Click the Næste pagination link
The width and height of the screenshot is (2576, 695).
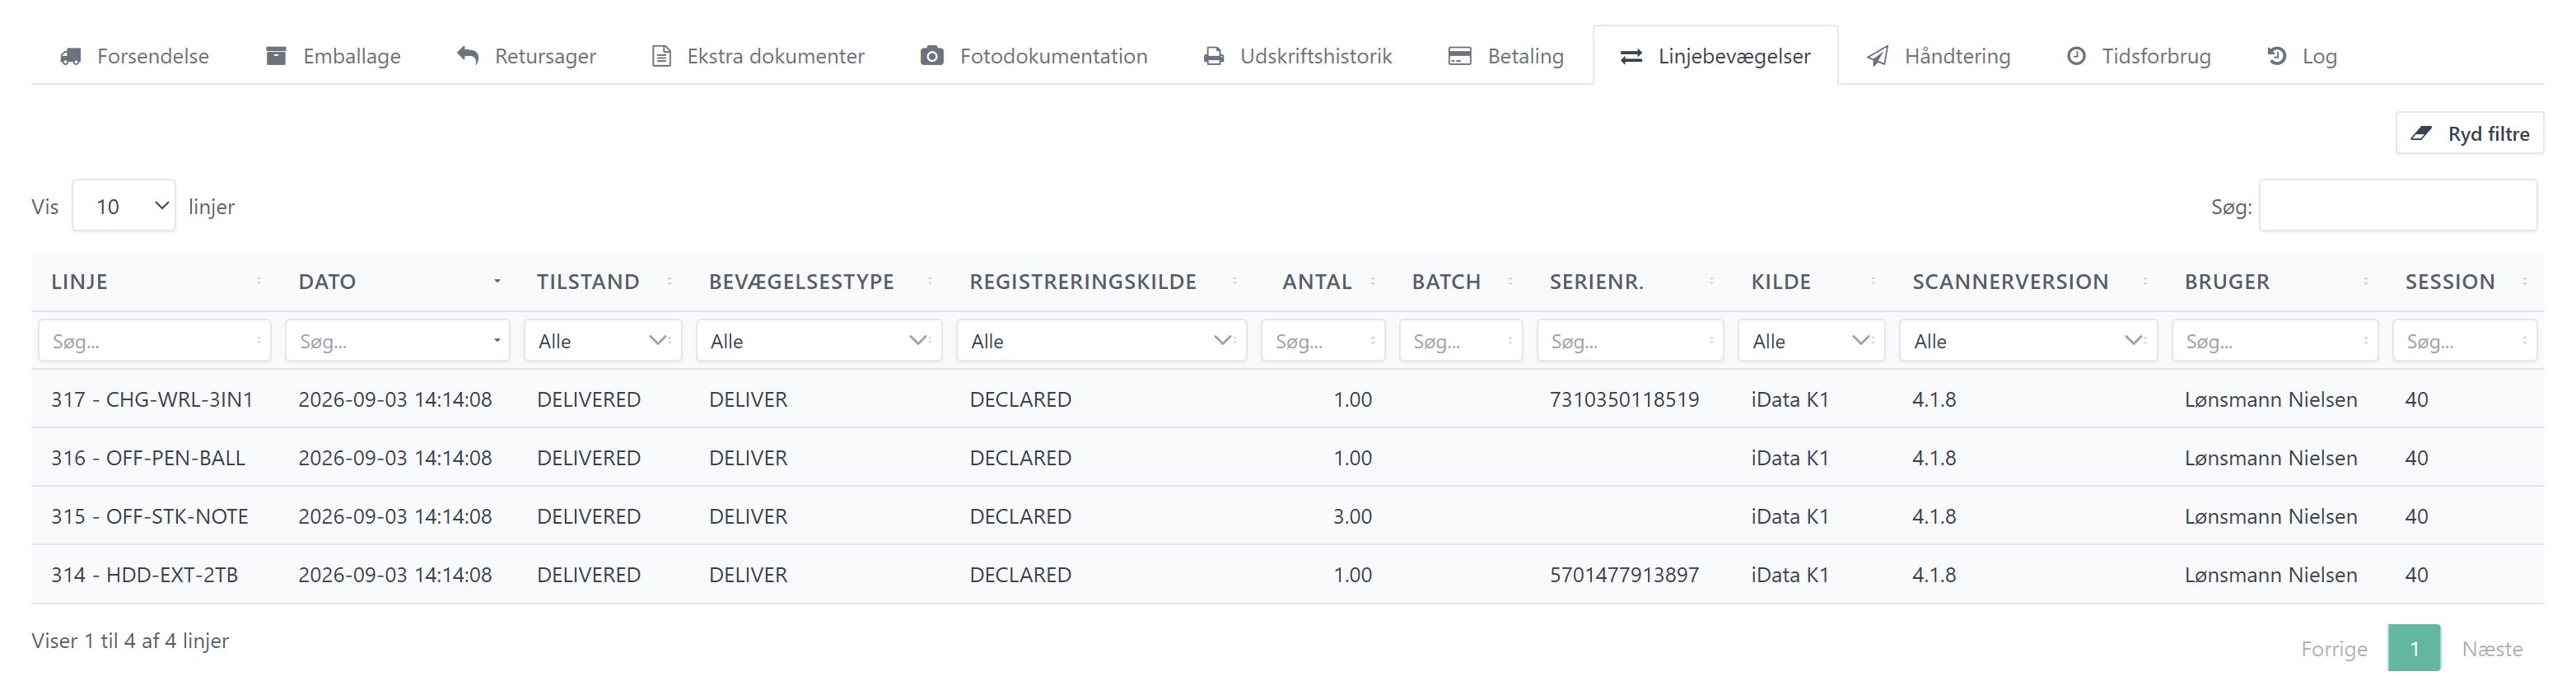(x=2492, y=649)
